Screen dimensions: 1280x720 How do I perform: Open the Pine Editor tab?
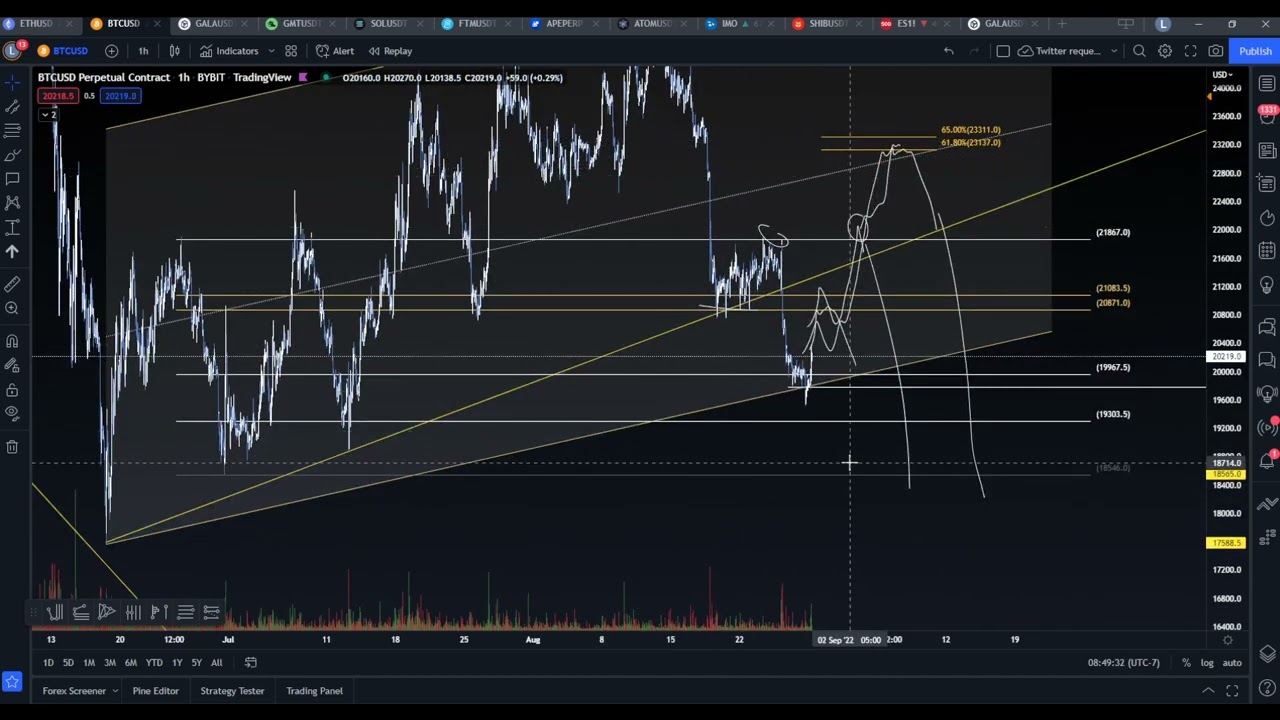pos(155,691)
